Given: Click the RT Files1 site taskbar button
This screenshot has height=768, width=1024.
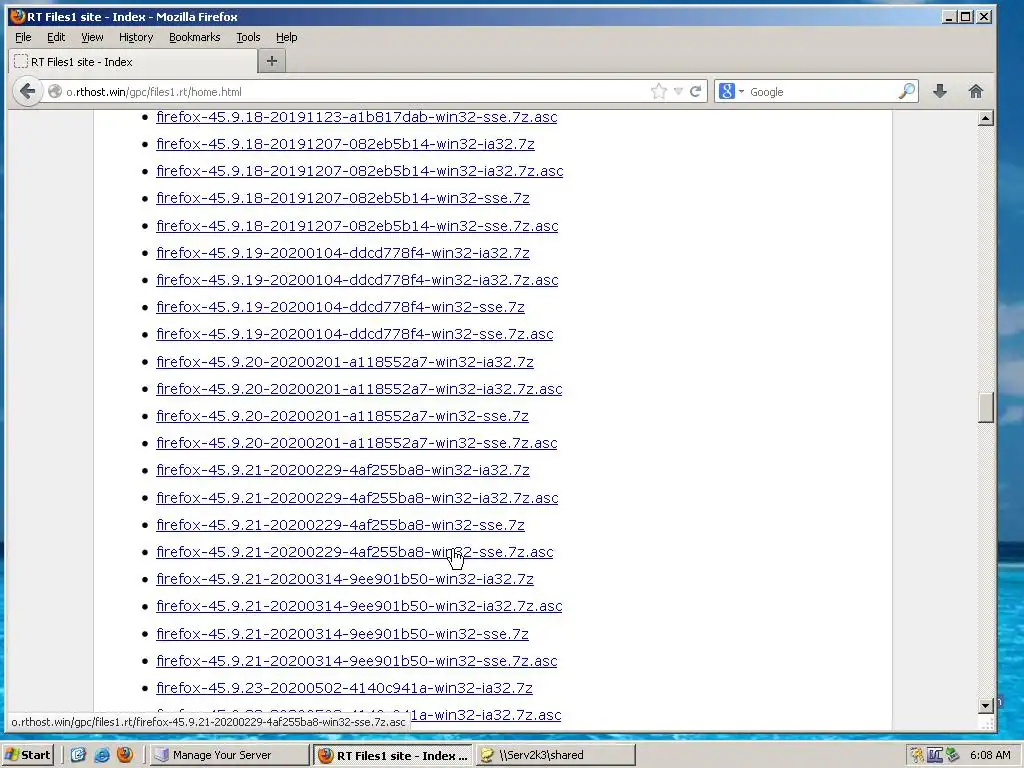Looking at the screenshot, I should 393,755.
